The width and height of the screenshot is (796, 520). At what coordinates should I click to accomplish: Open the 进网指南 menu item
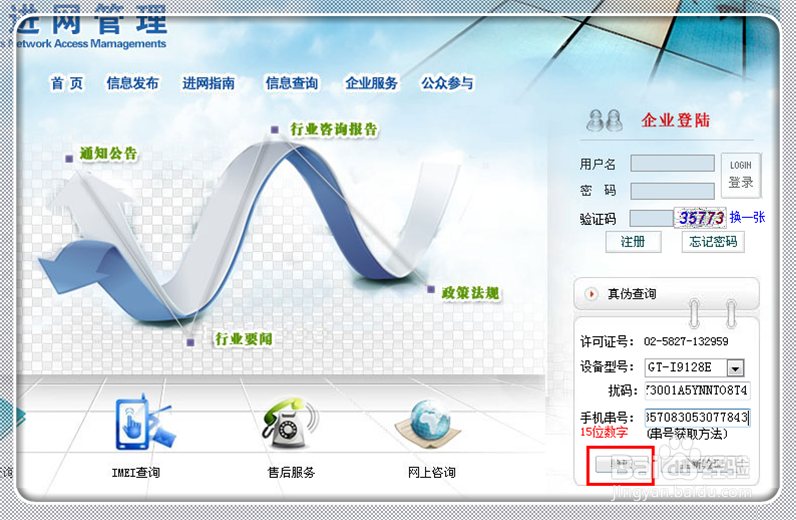point(208,83)
